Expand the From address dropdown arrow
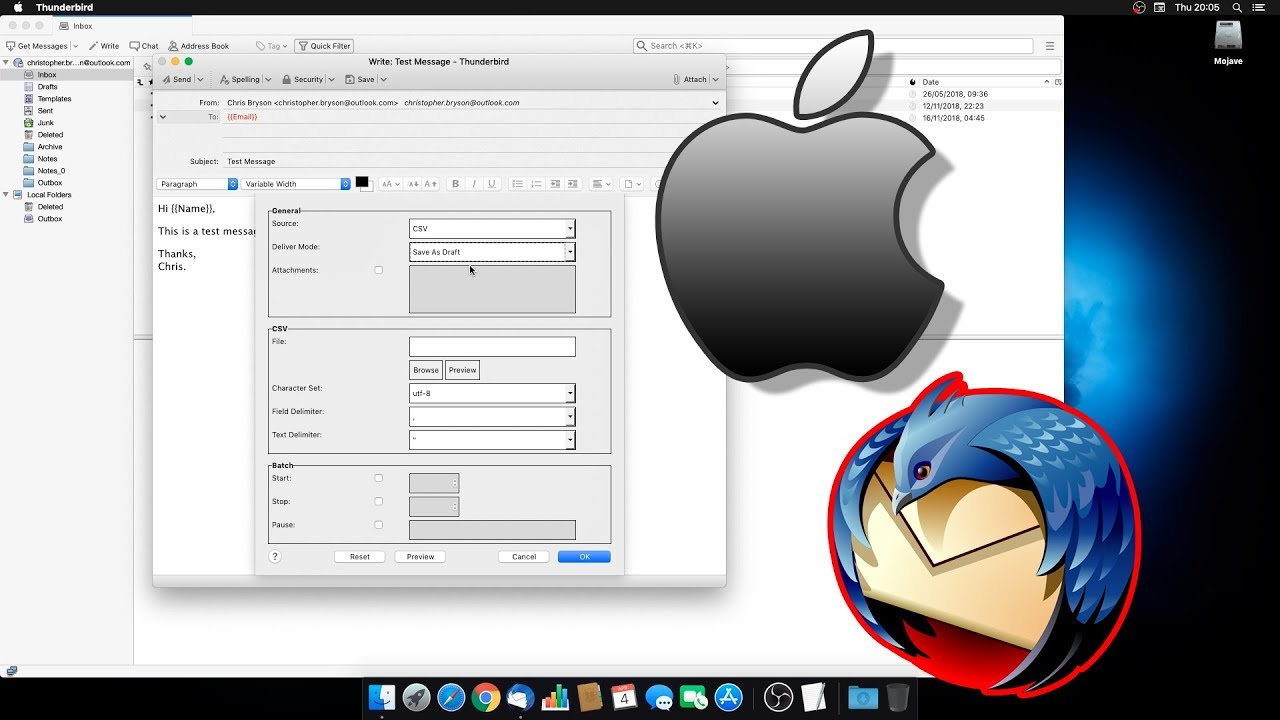This screenshot has height=720, width=1280. [715, 103]
